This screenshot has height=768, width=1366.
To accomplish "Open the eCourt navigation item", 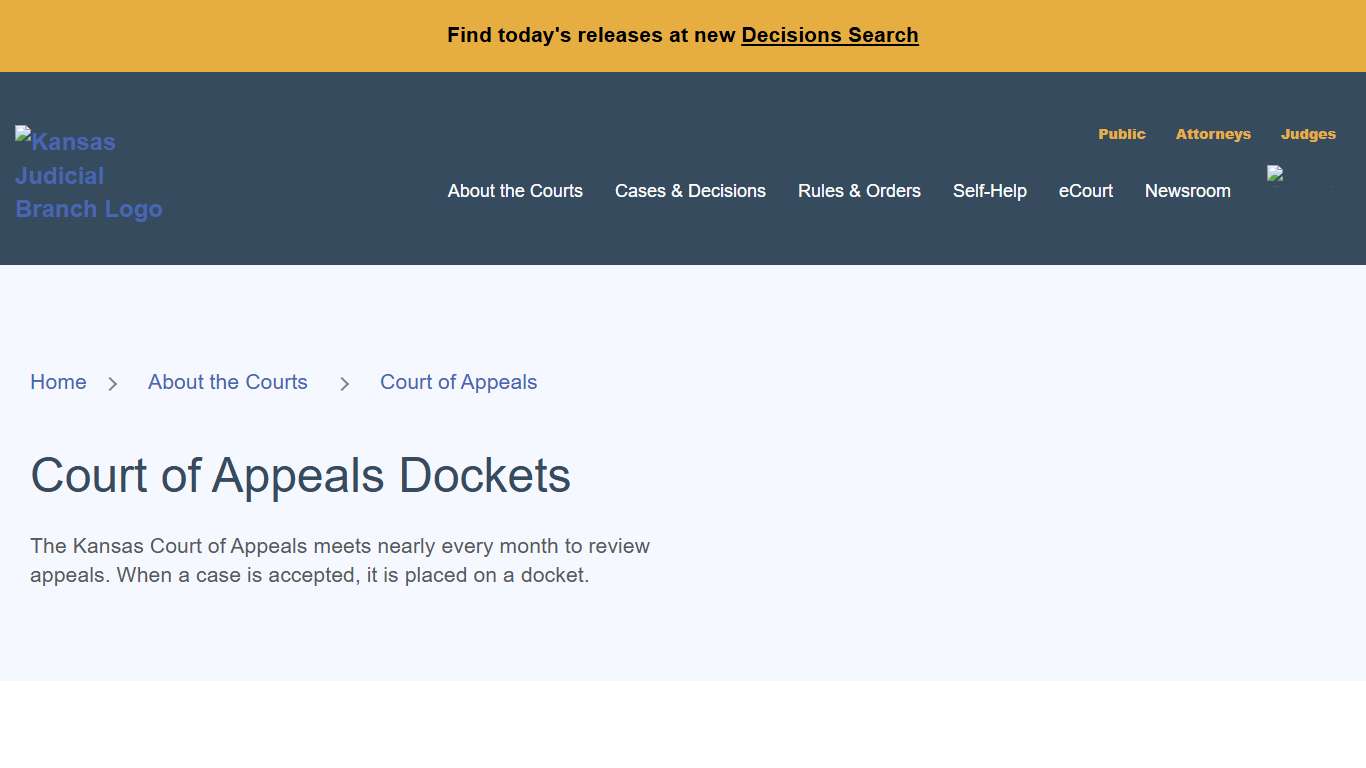I will pyautogui.click(x=1085, y=191).
